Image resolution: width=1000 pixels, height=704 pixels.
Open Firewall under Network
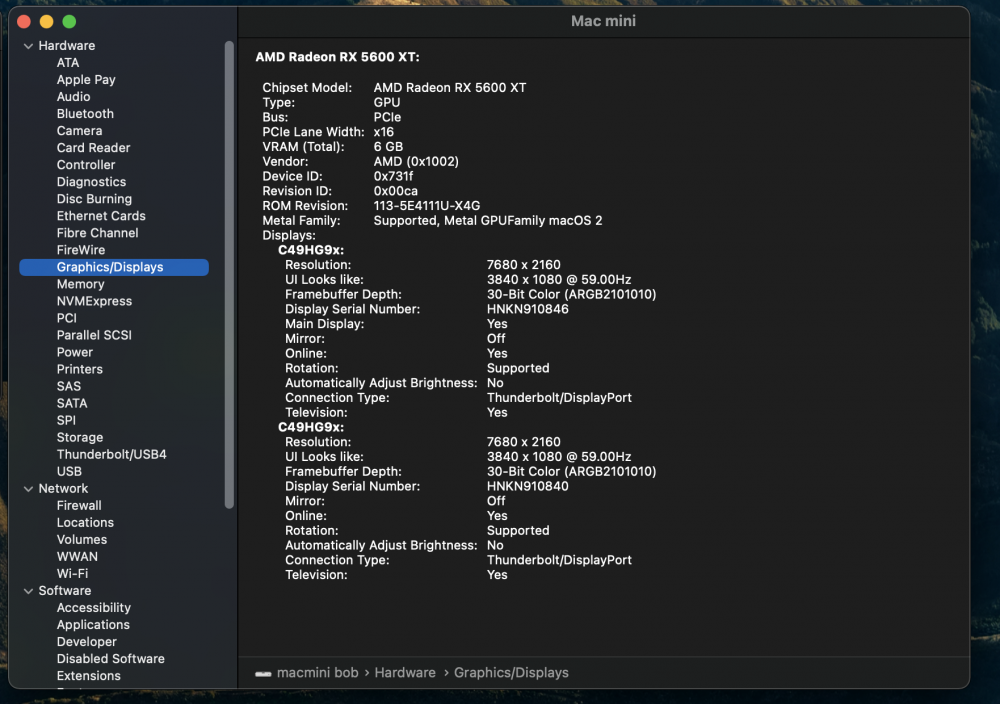point(78,506)
